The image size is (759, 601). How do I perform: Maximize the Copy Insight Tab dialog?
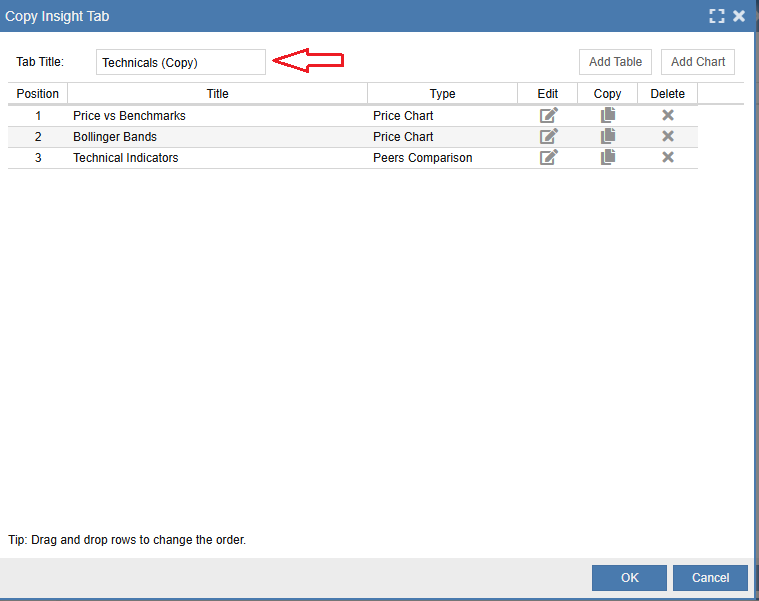point(717,16)
